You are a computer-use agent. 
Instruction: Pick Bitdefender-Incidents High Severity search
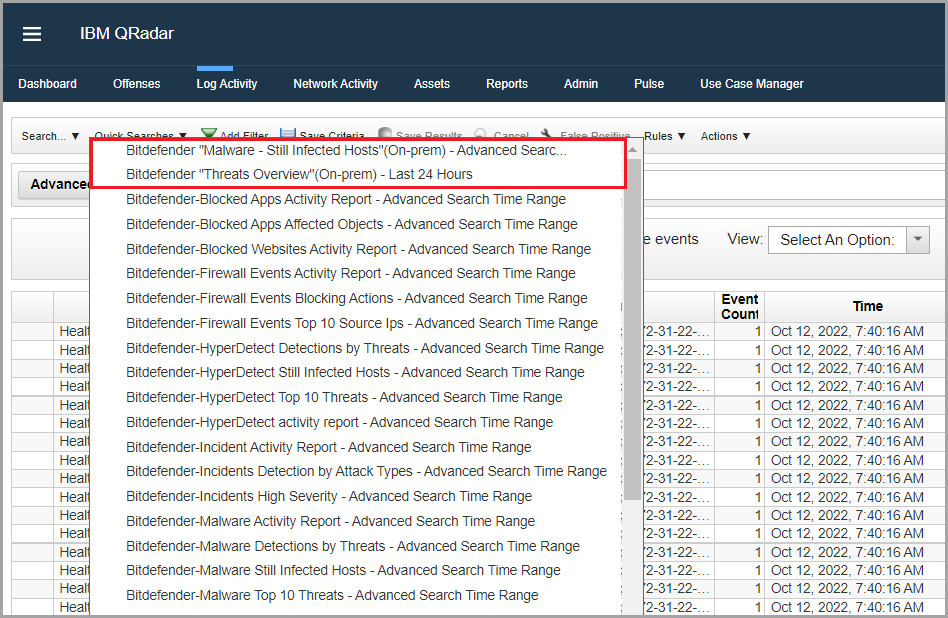pos(328,496)
